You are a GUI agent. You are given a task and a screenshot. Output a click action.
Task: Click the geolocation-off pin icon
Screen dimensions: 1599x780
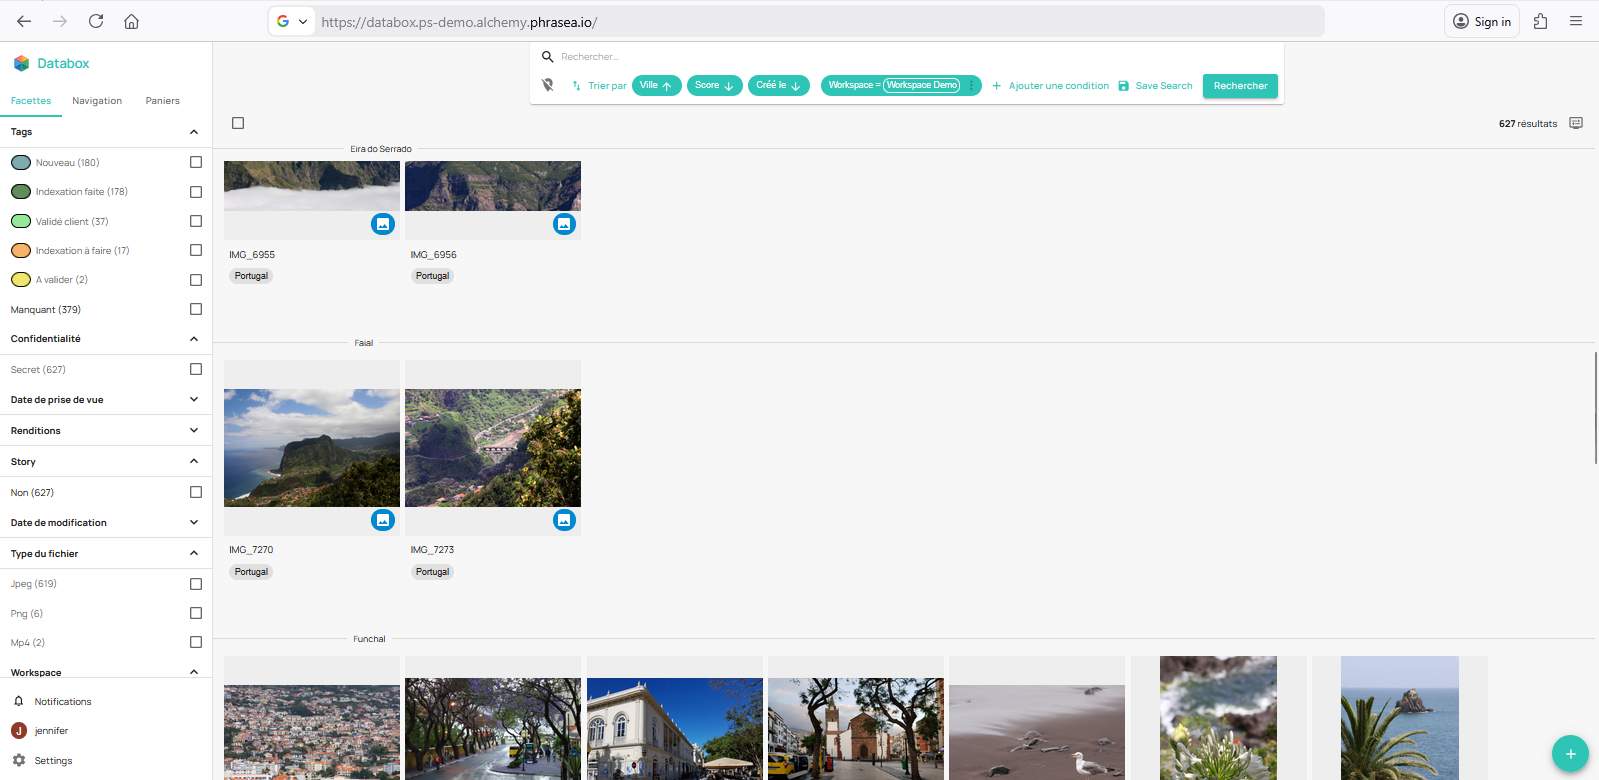[x=548, y=85]
